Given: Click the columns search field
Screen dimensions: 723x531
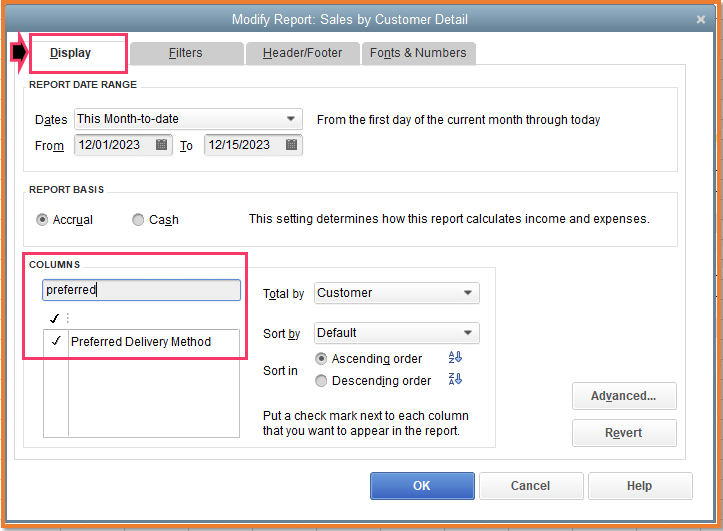Looking at the screenshot, I should point(141,290).
